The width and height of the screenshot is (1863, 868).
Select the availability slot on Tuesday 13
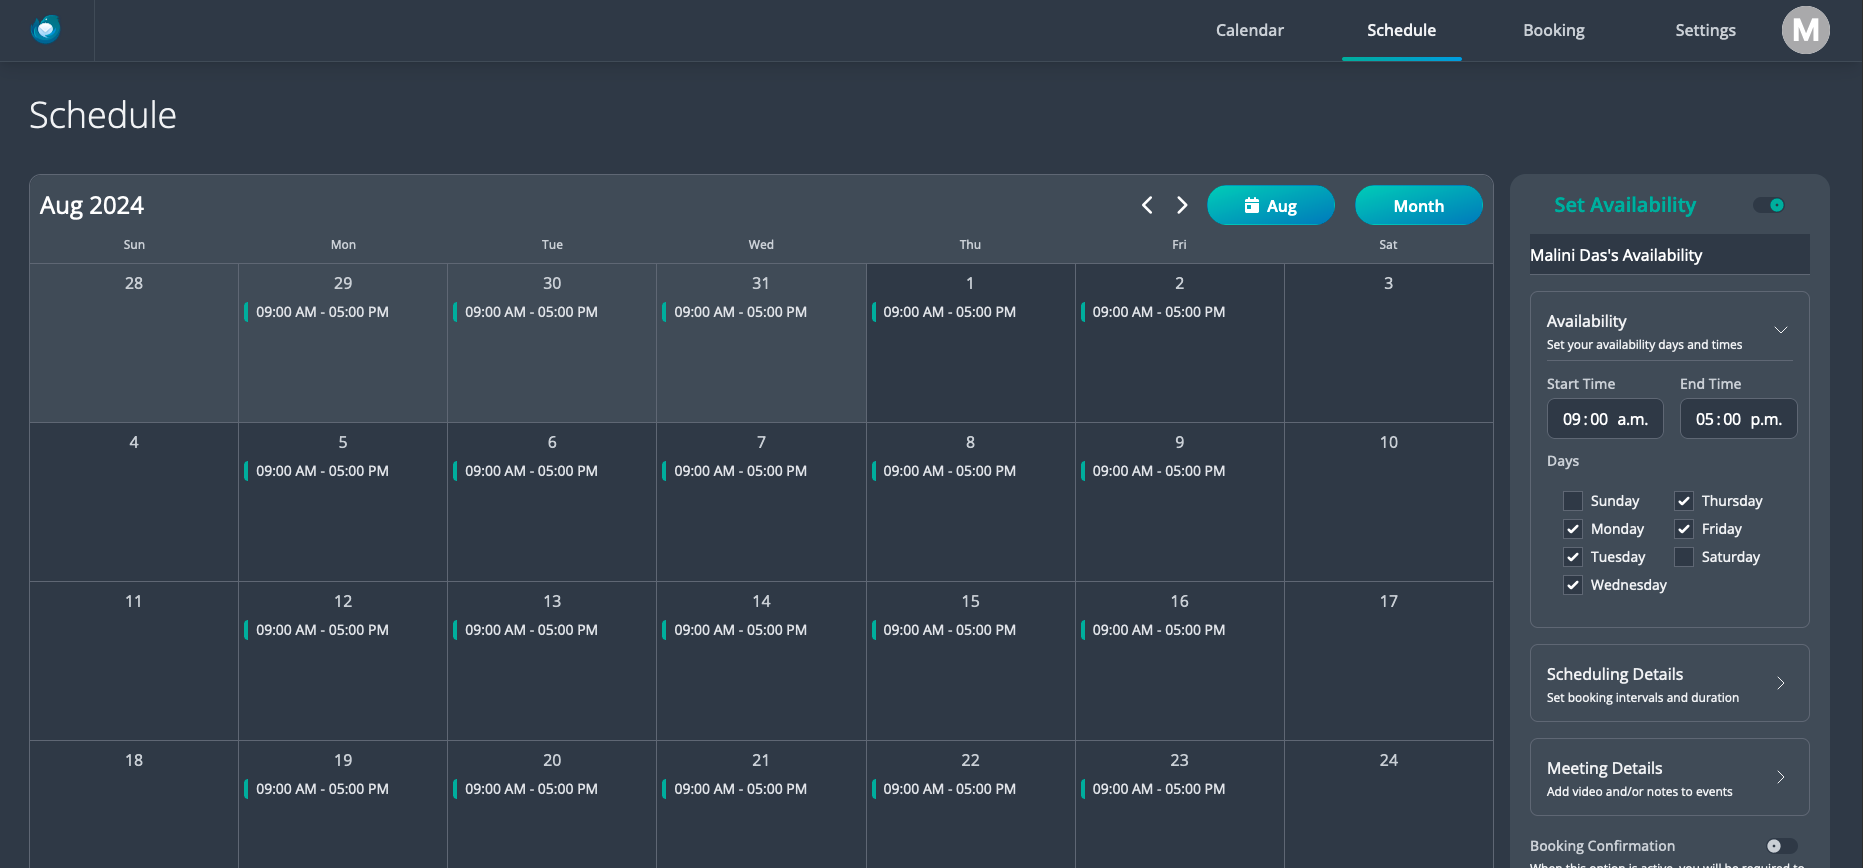(551, 630)
